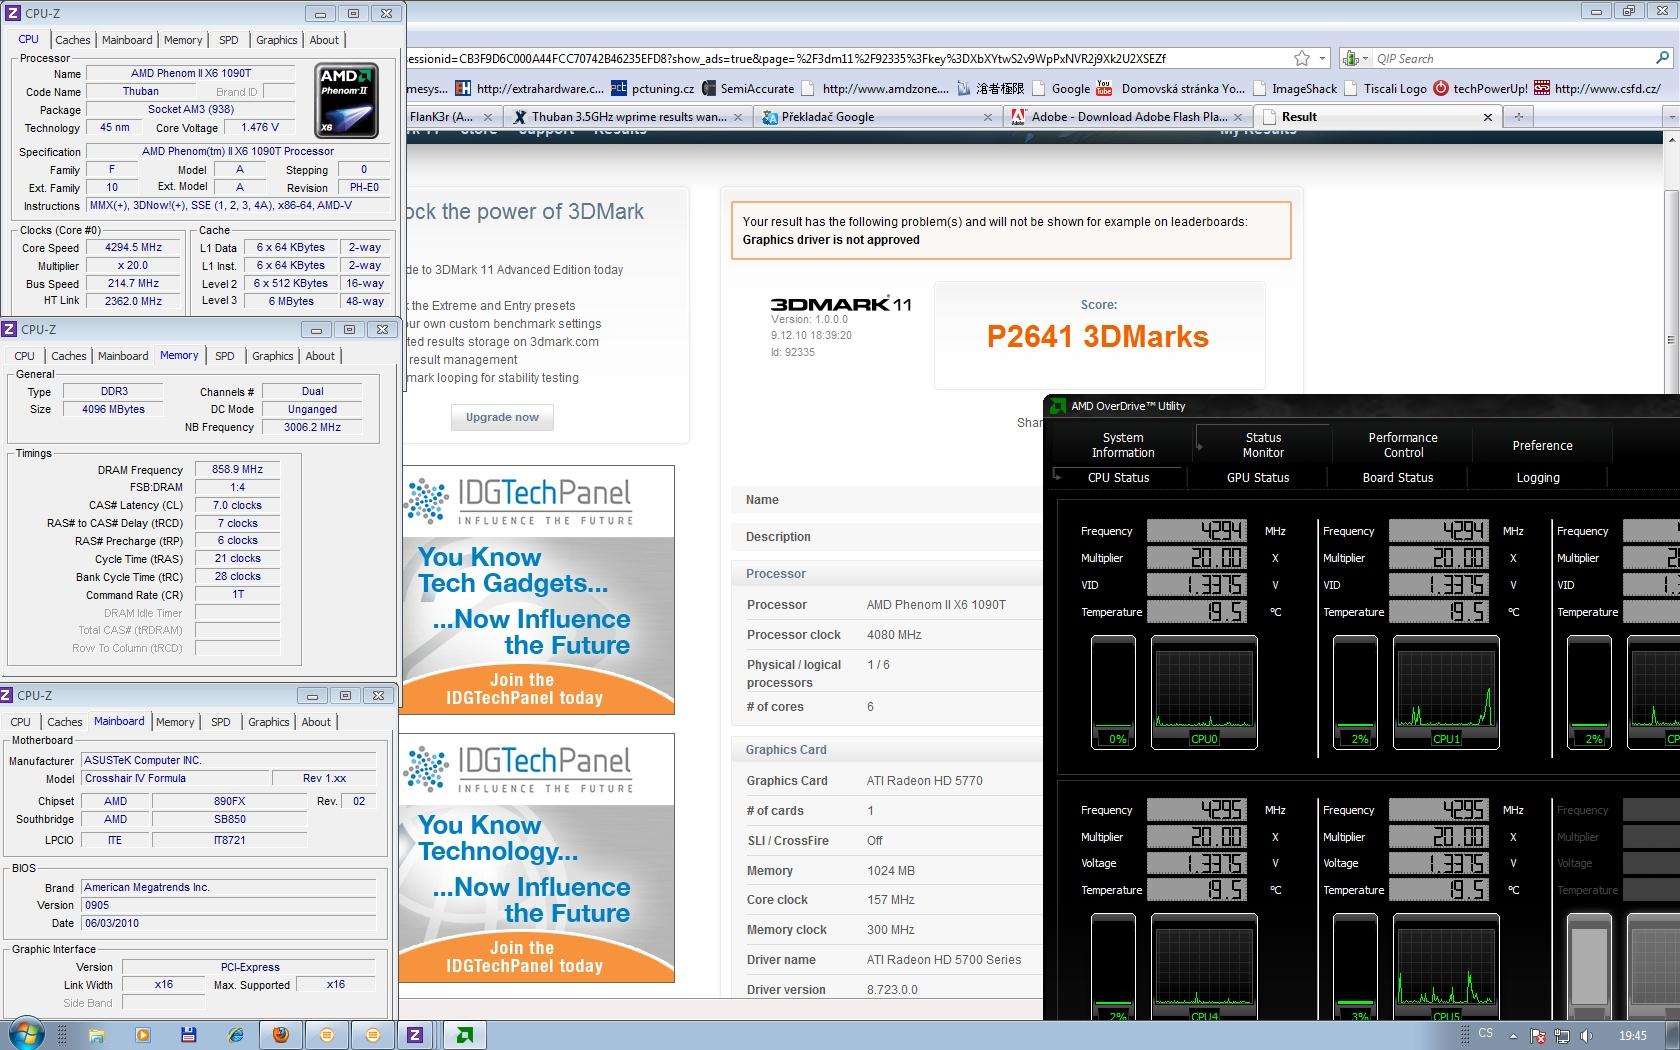Image resolution: width=1680 pixels, height=1050 pixels.
Task: Open SPD tab in top CPU-Z window
Action: coord(229,40)
